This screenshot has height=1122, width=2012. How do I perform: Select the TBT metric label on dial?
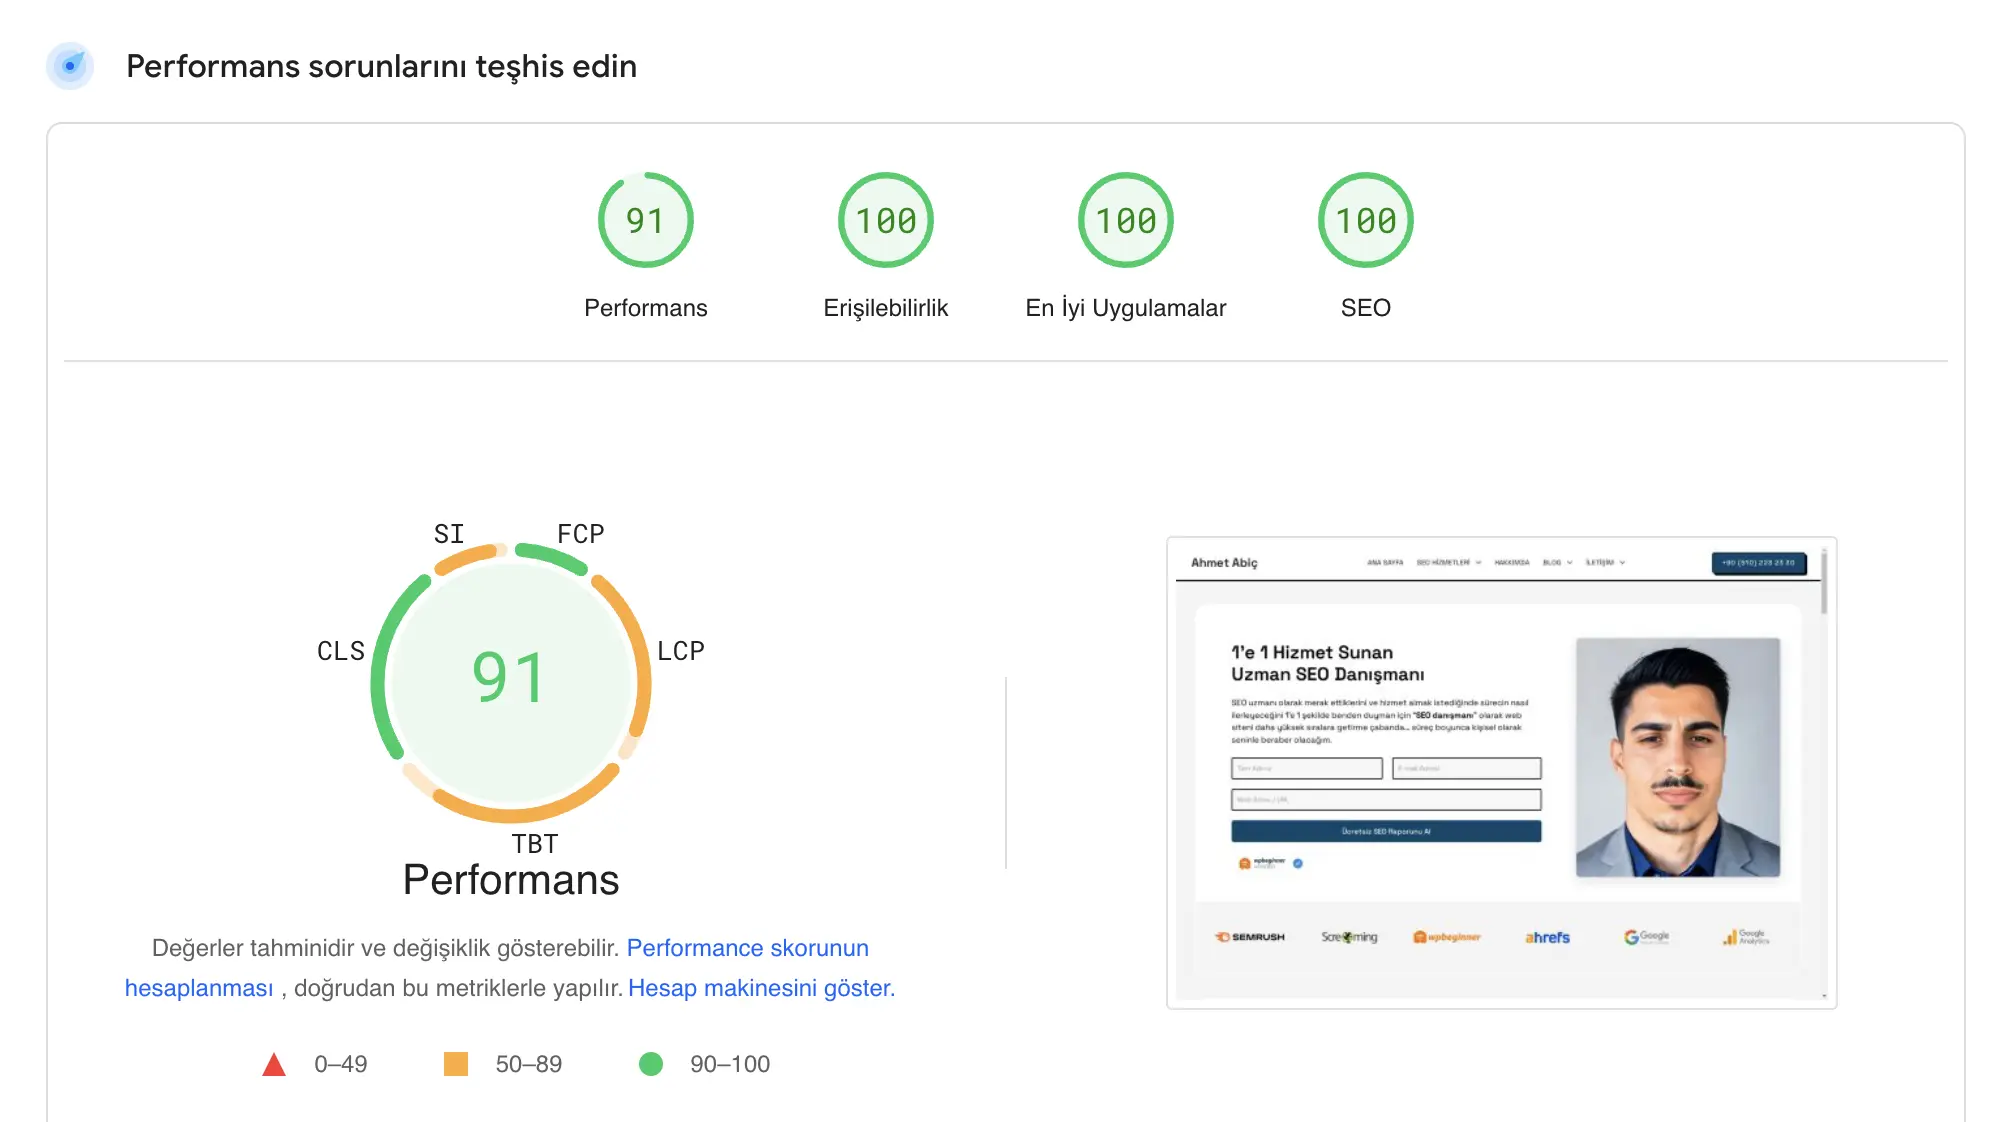coord(535,844)
